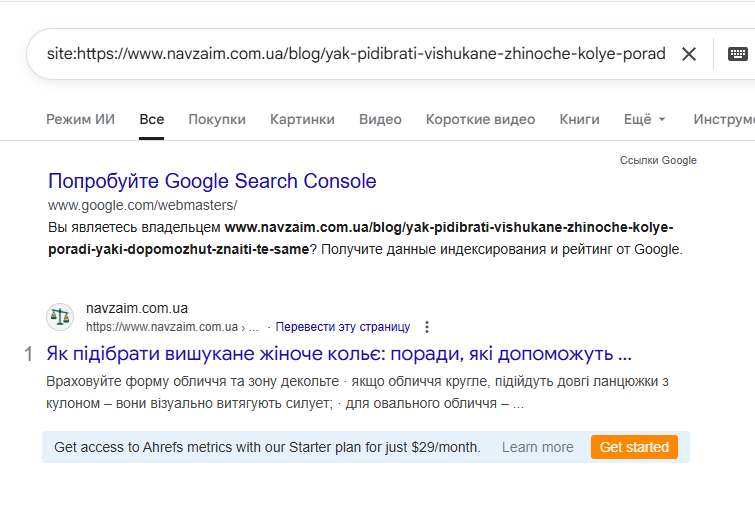Expand the Ещё dropdown menu
The width and height of the screenshot is (755, 508).
coord(644,119)
